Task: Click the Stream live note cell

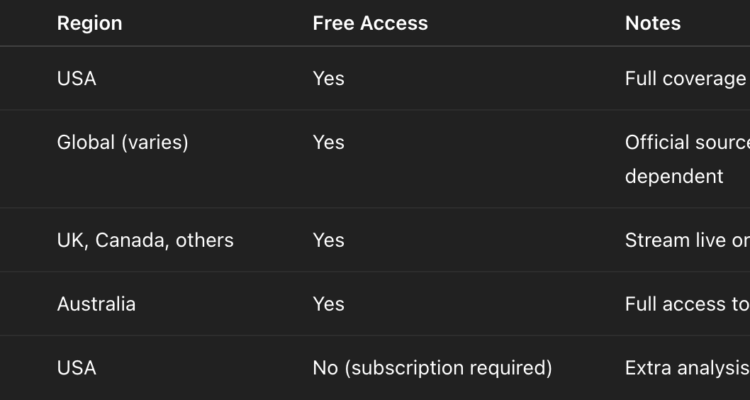Action: point(687,240)
